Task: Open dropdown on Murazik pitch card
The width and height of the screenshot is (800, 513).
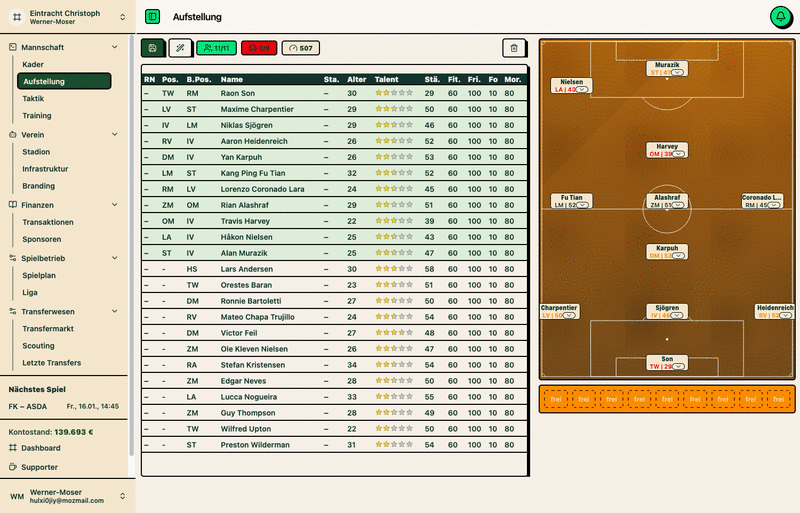Action: click(678, 72)
